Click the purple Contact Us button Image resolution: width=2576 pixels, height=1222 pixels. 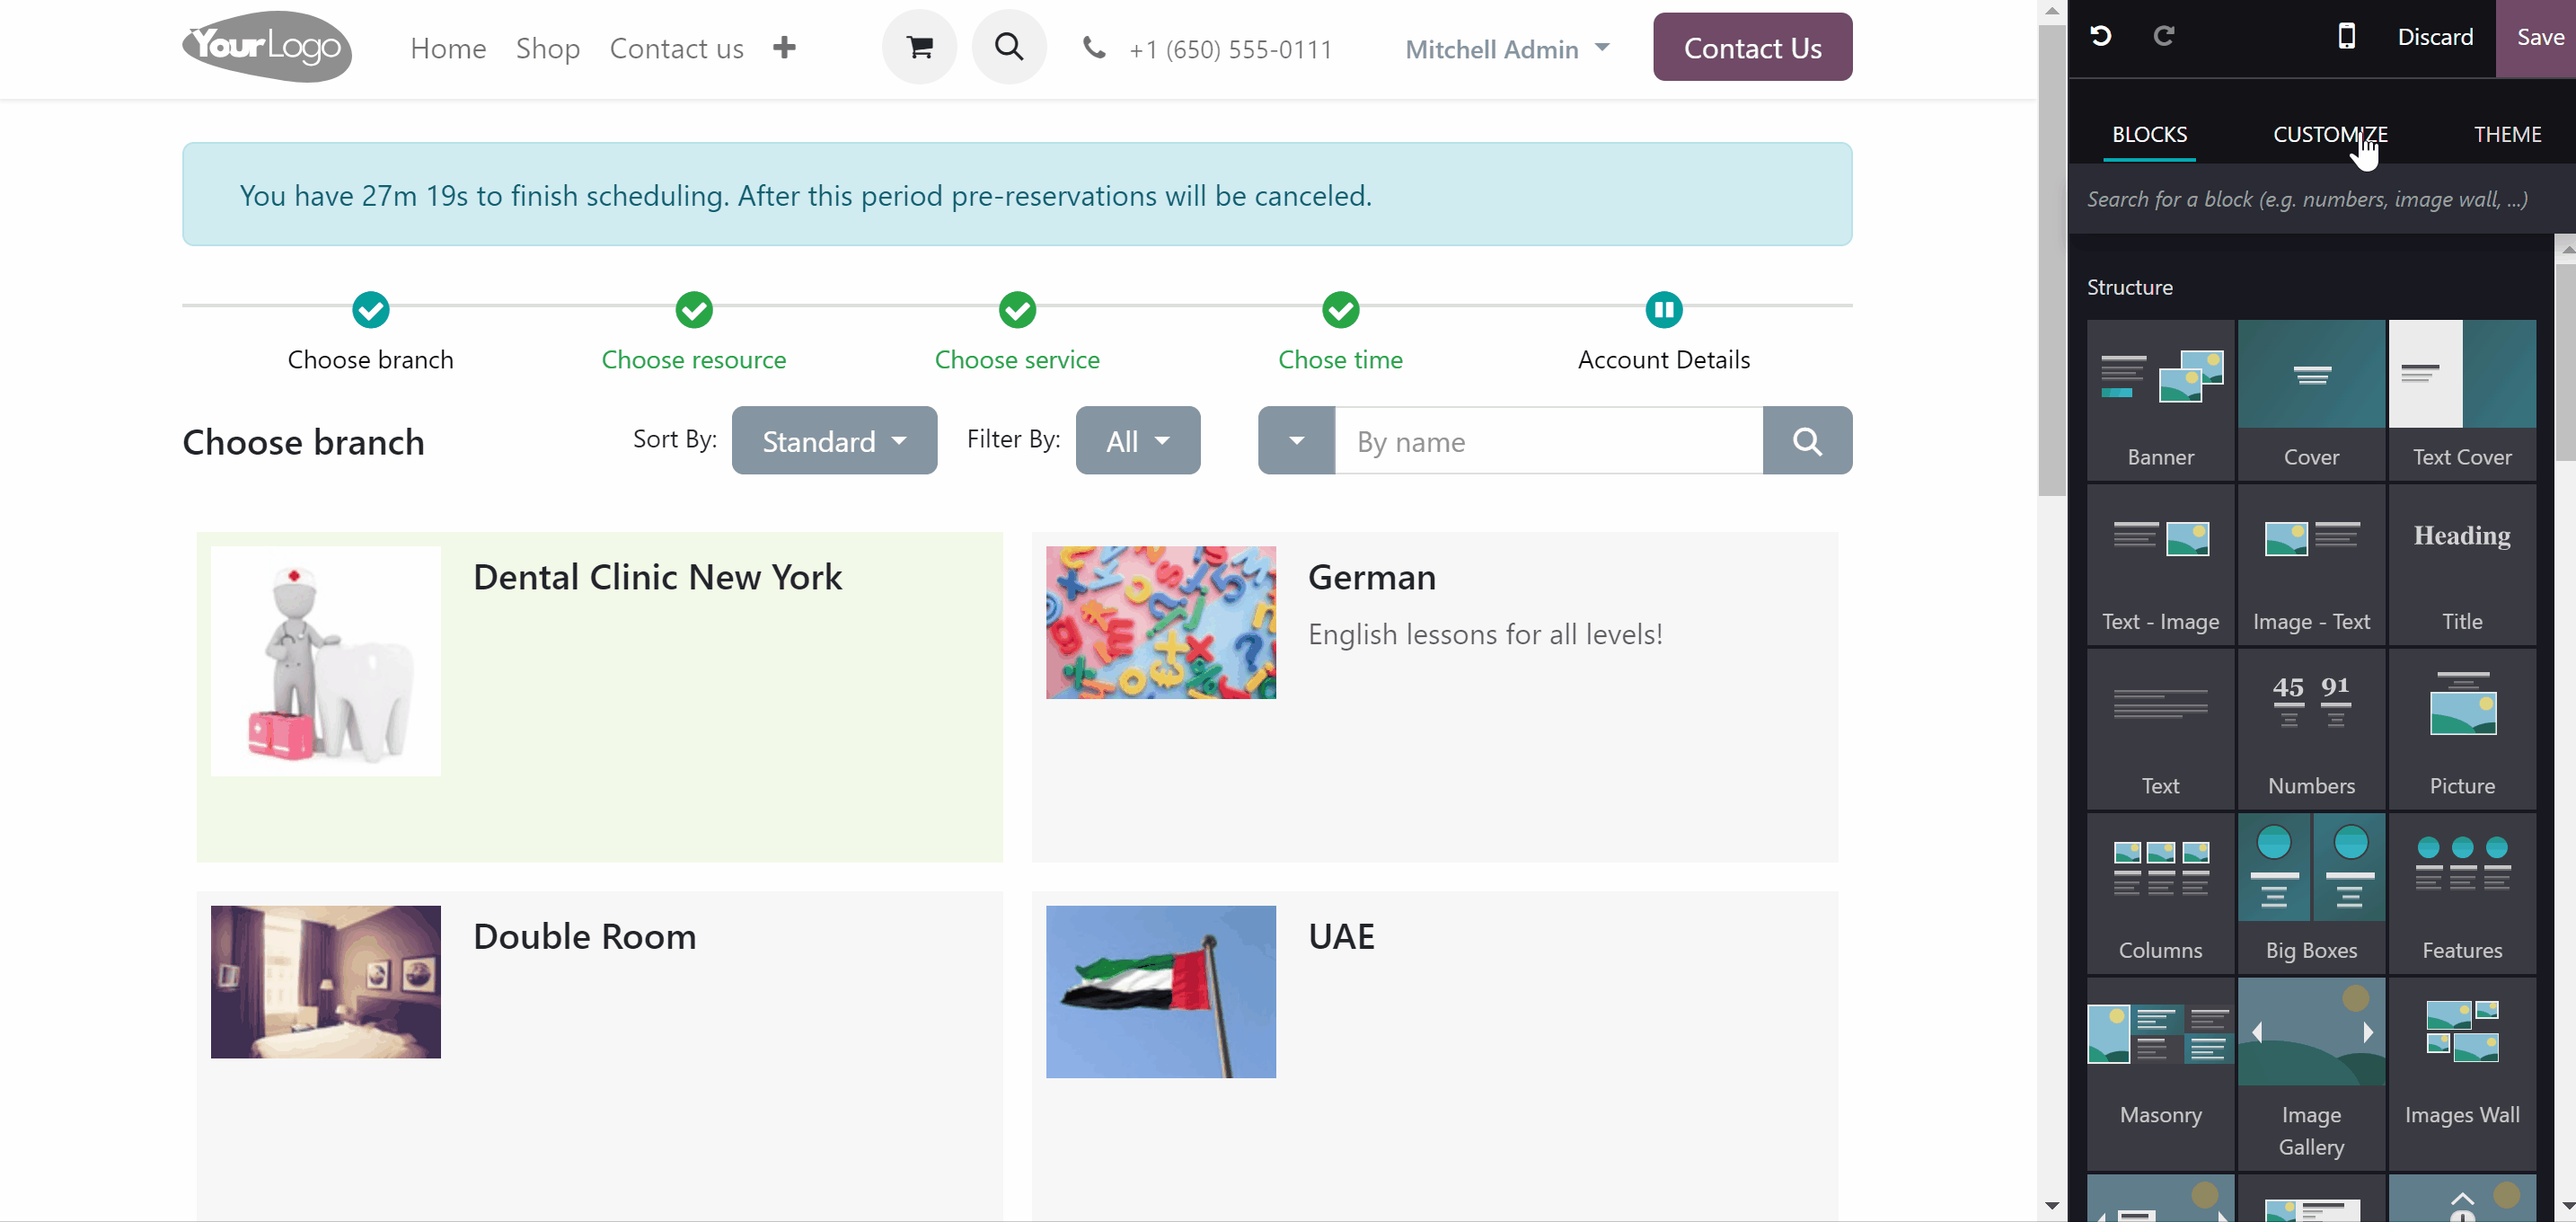click(1752, 47)
